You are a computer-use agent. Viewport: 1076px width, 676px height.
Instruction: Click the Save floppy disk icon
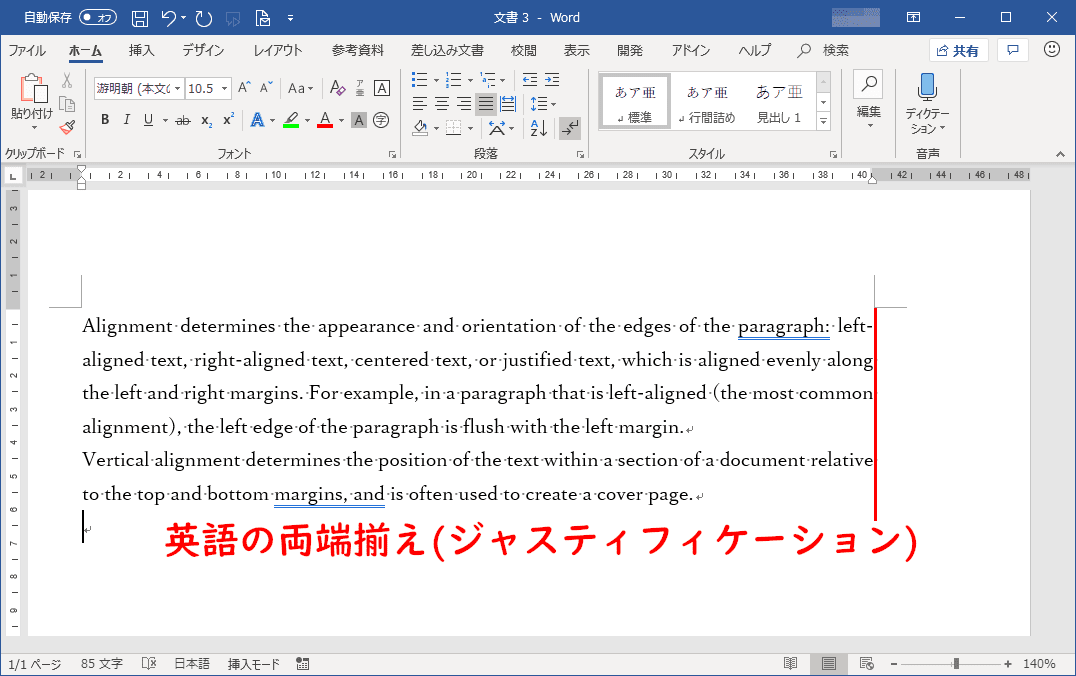coord(140,18)
